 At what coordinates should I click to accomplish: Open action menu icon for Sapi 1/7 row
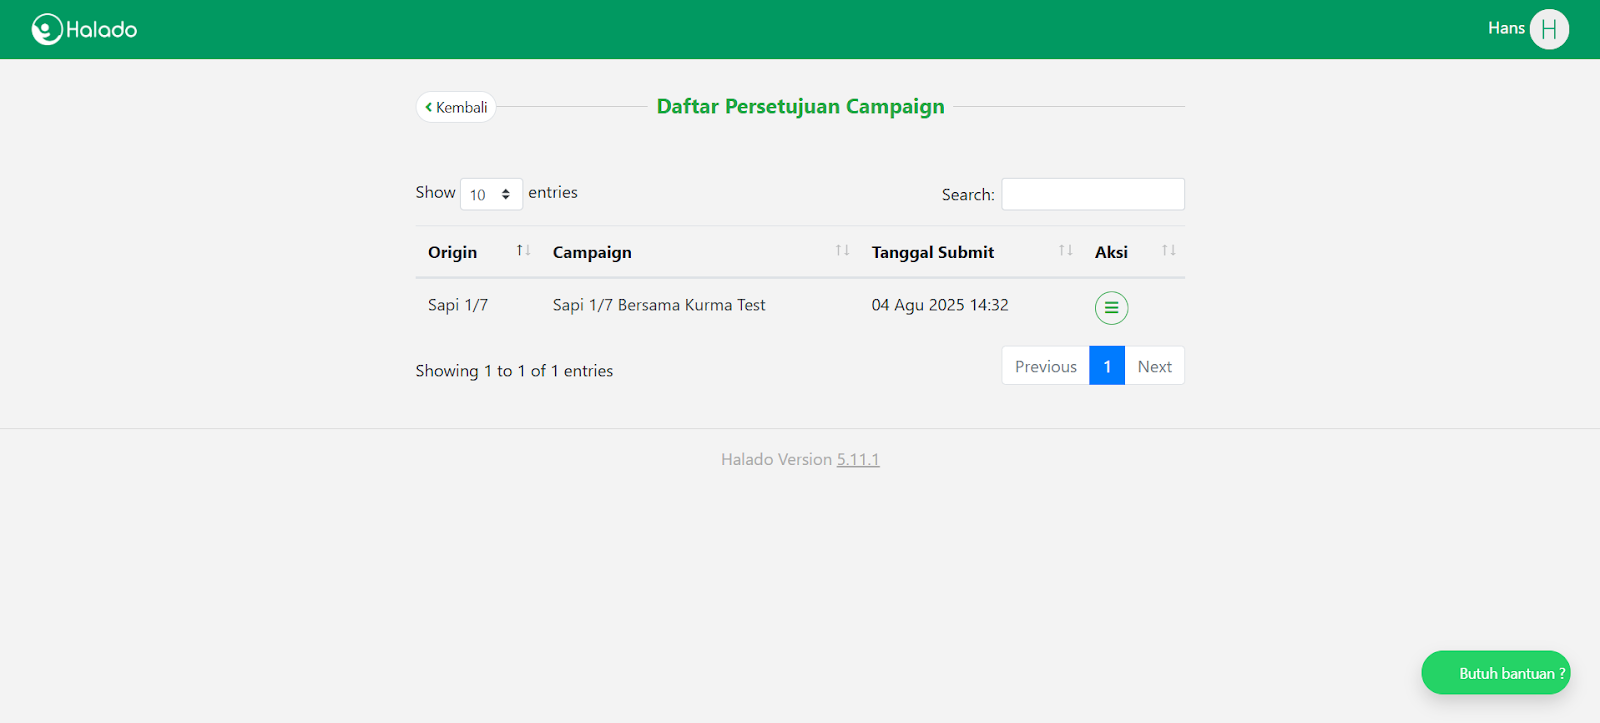1111,308
